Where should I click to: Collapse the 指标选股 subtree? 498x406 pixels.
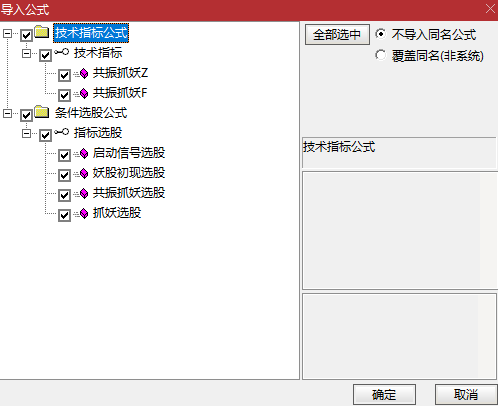pyautogui.click(x=26, y=133)
